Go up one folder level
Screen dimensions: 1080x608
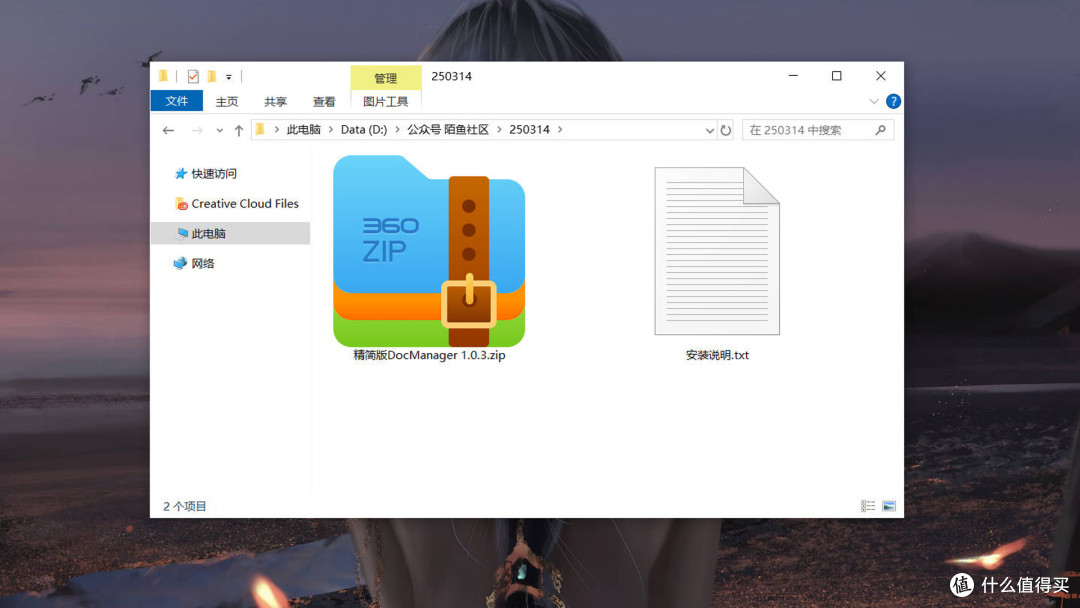(x=238, y=130)
